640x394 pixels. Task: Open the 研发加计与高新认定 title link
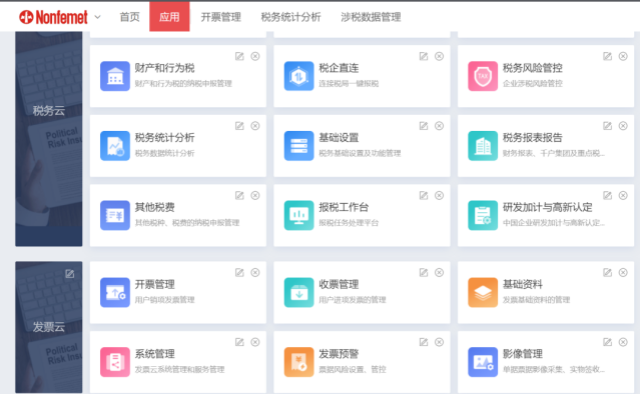[x=547, y=207]
